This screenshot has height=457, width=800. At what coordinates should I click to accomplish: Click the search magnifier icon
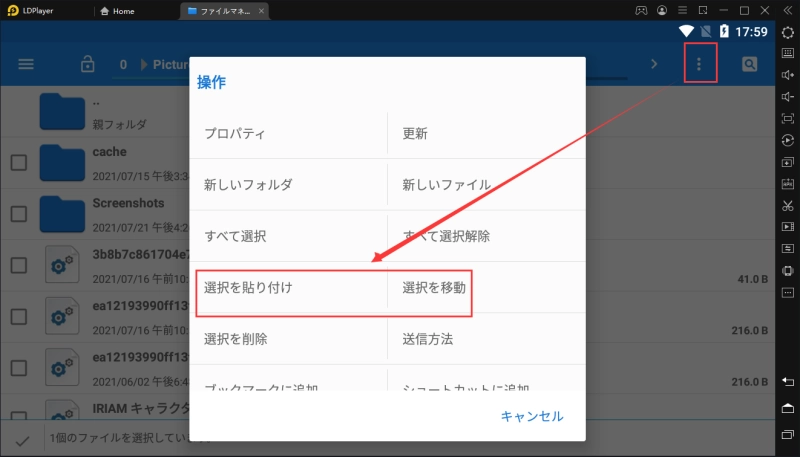pos(749,64)
